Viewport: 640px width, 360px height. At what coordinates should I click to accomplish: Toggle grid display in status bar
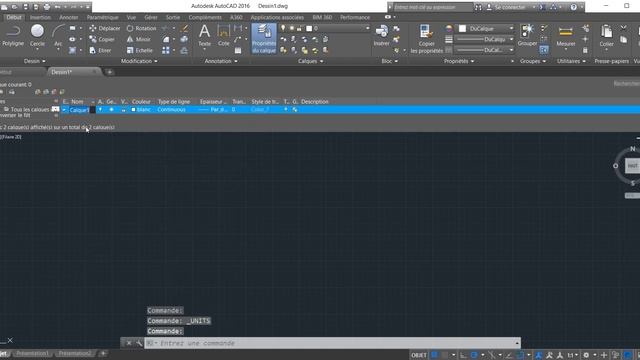coord(435,355)
